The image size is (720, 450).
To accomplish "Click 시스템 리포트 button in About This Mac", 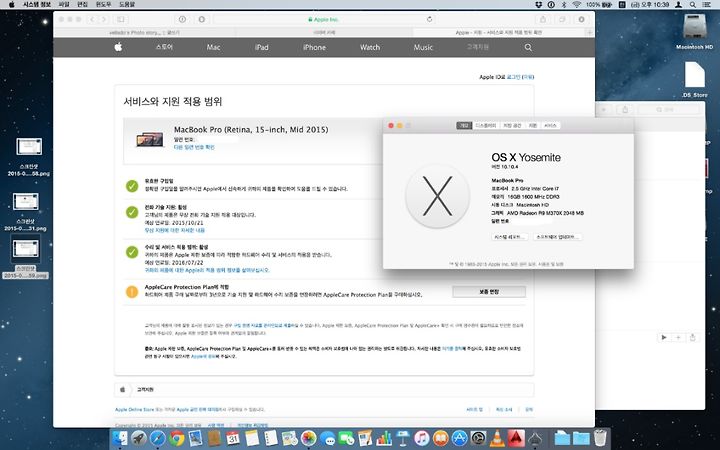I will tap(510, 237).
